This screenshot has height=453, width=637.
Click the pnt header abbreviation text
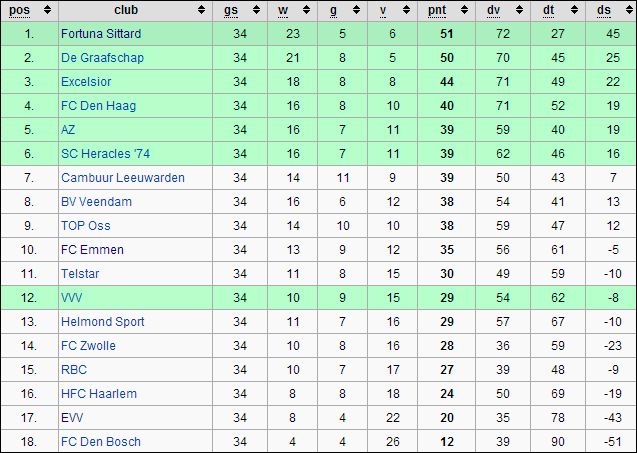coord(437,10)
